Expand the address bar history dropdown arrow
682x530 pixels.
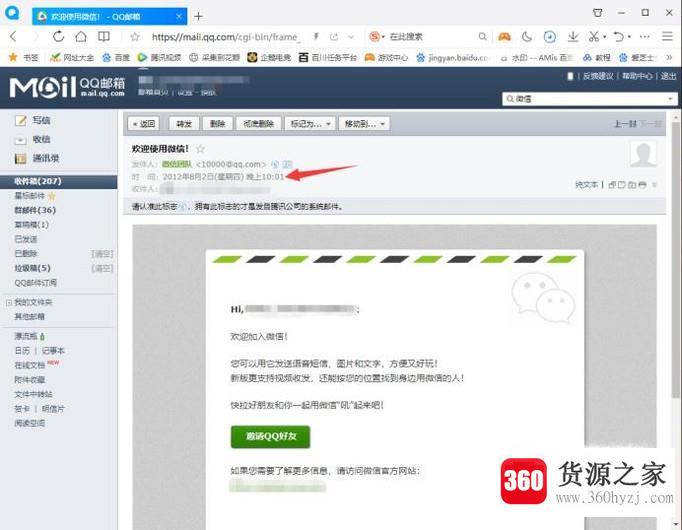[351, 37]
